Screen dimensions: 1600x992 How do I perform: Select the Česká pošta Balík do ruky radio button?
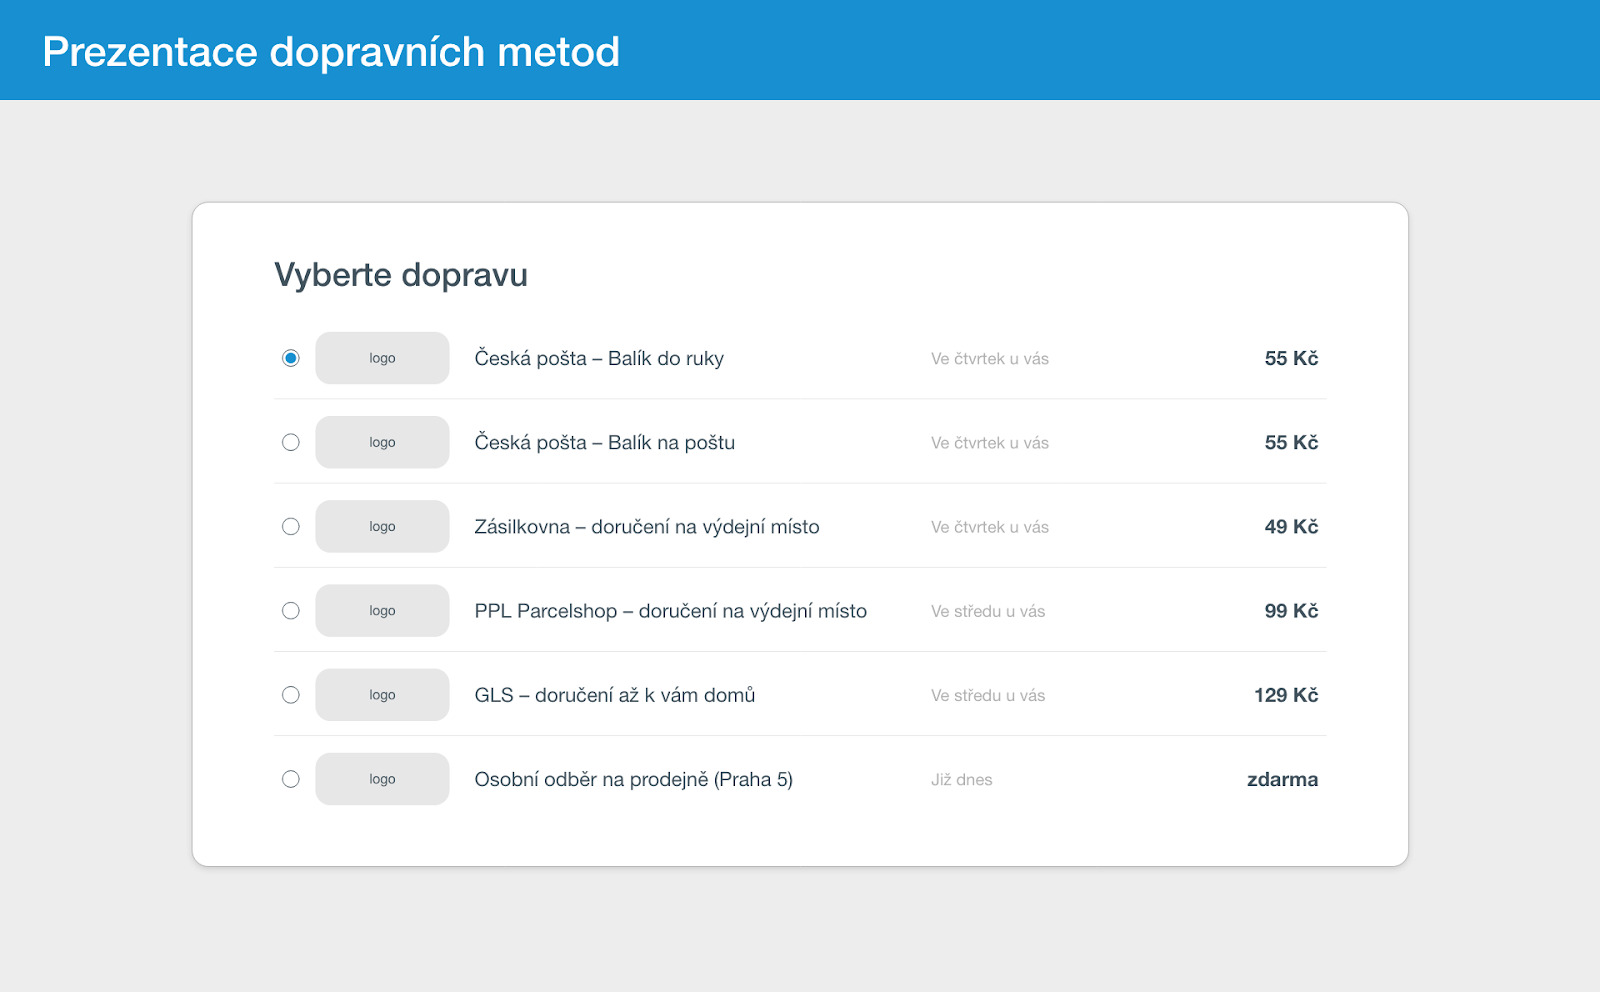point(290,358)
